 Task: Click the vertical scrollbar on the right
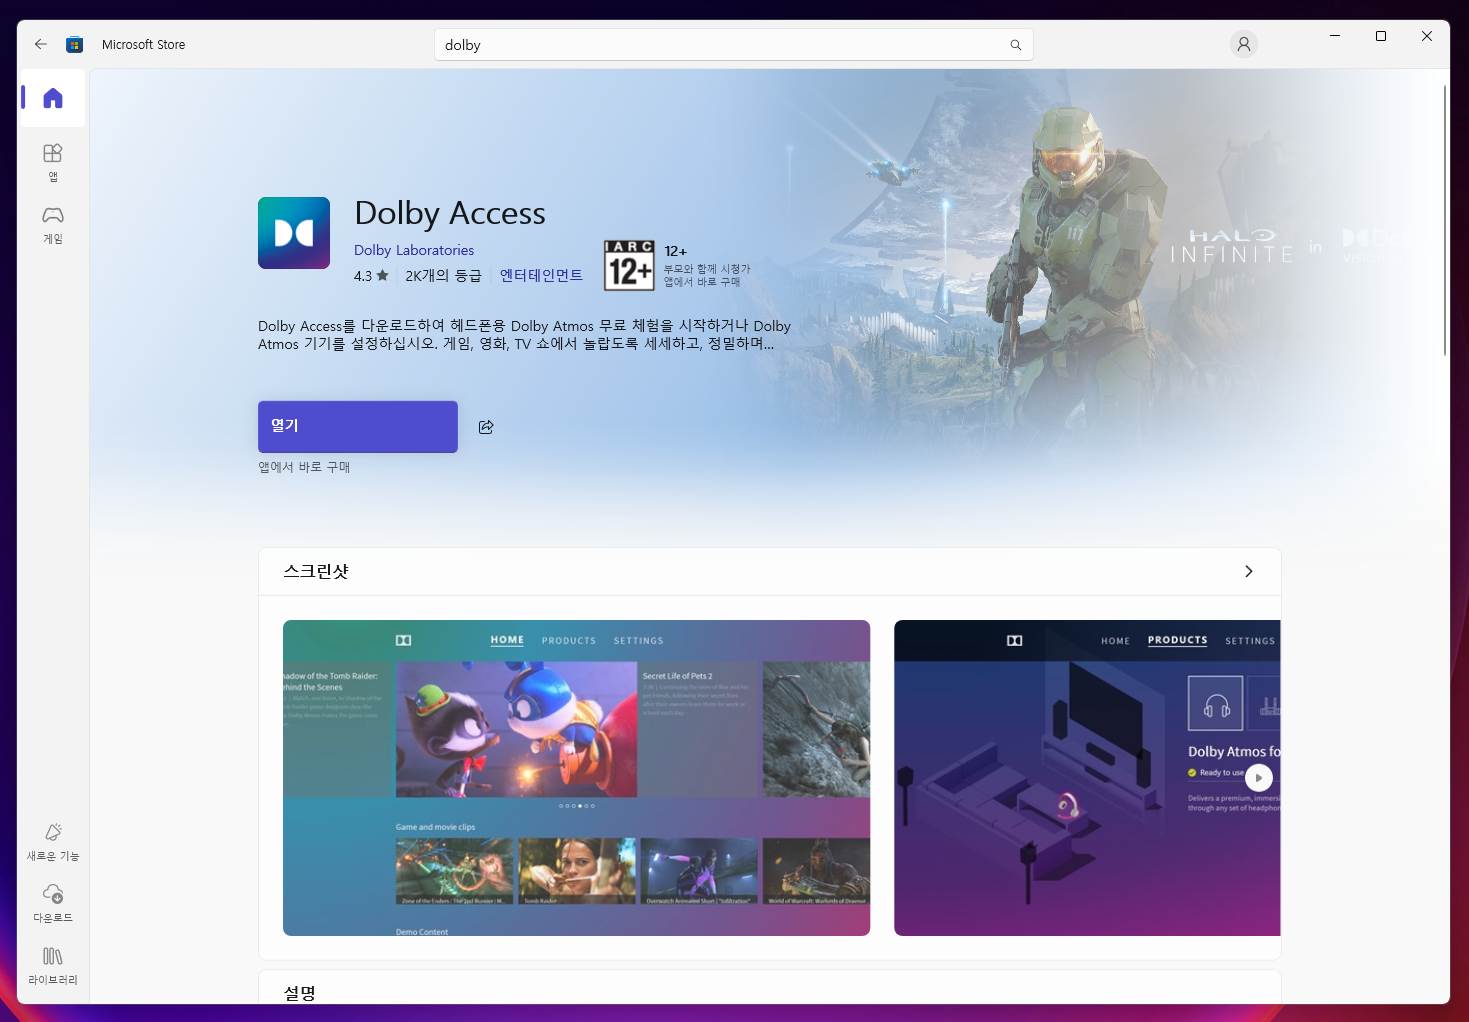1445,220
